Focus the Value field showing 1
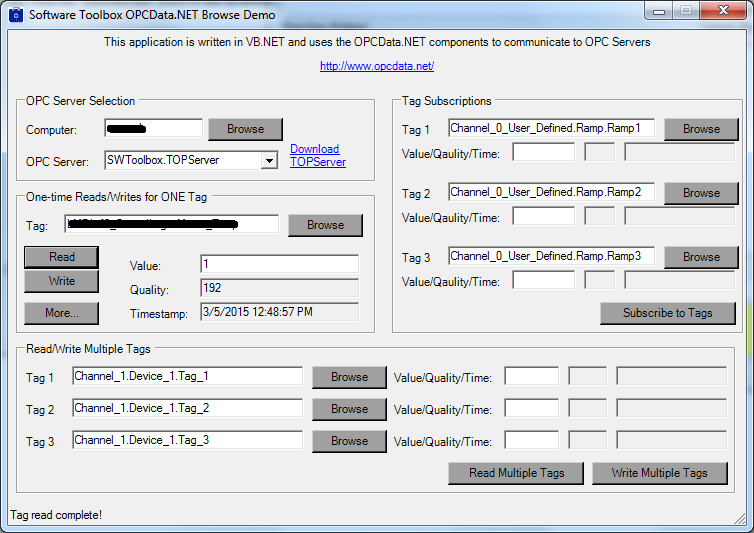 pos(278,264)
